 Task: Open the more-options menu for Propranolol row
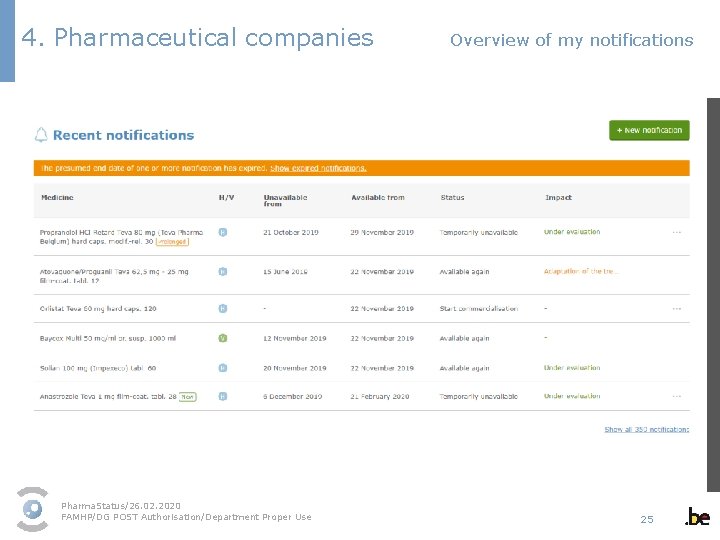coord(676,232)
